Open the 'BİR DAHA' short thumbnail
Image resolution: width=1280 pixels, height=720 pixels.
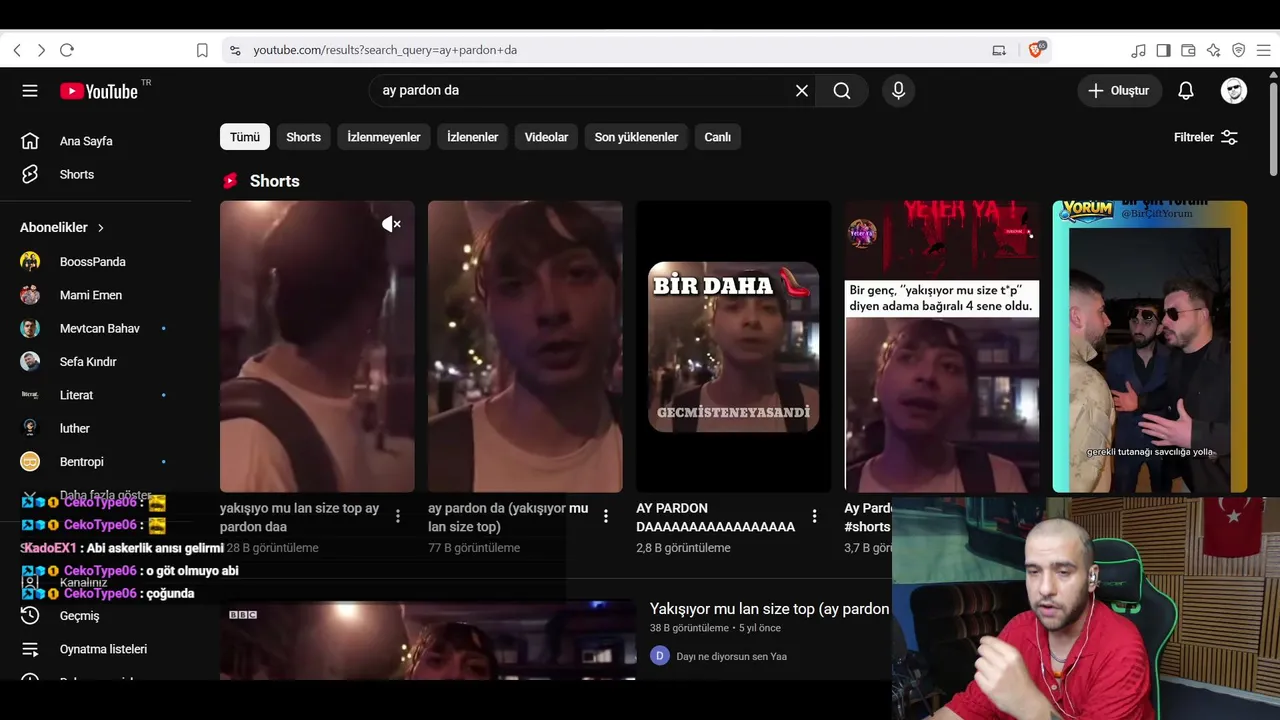click(733, 346)
